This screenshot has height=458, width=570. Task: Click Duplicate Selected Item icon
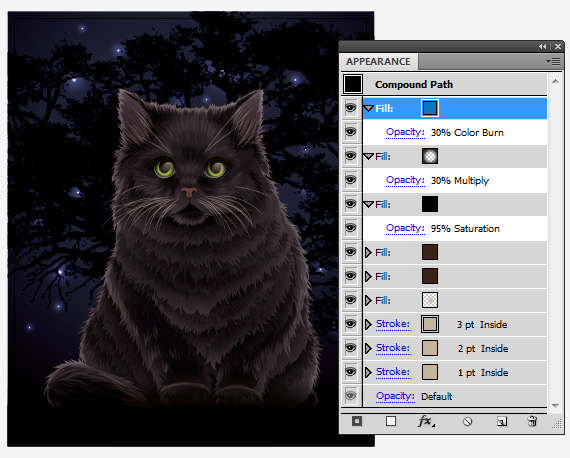pos(502,421)
